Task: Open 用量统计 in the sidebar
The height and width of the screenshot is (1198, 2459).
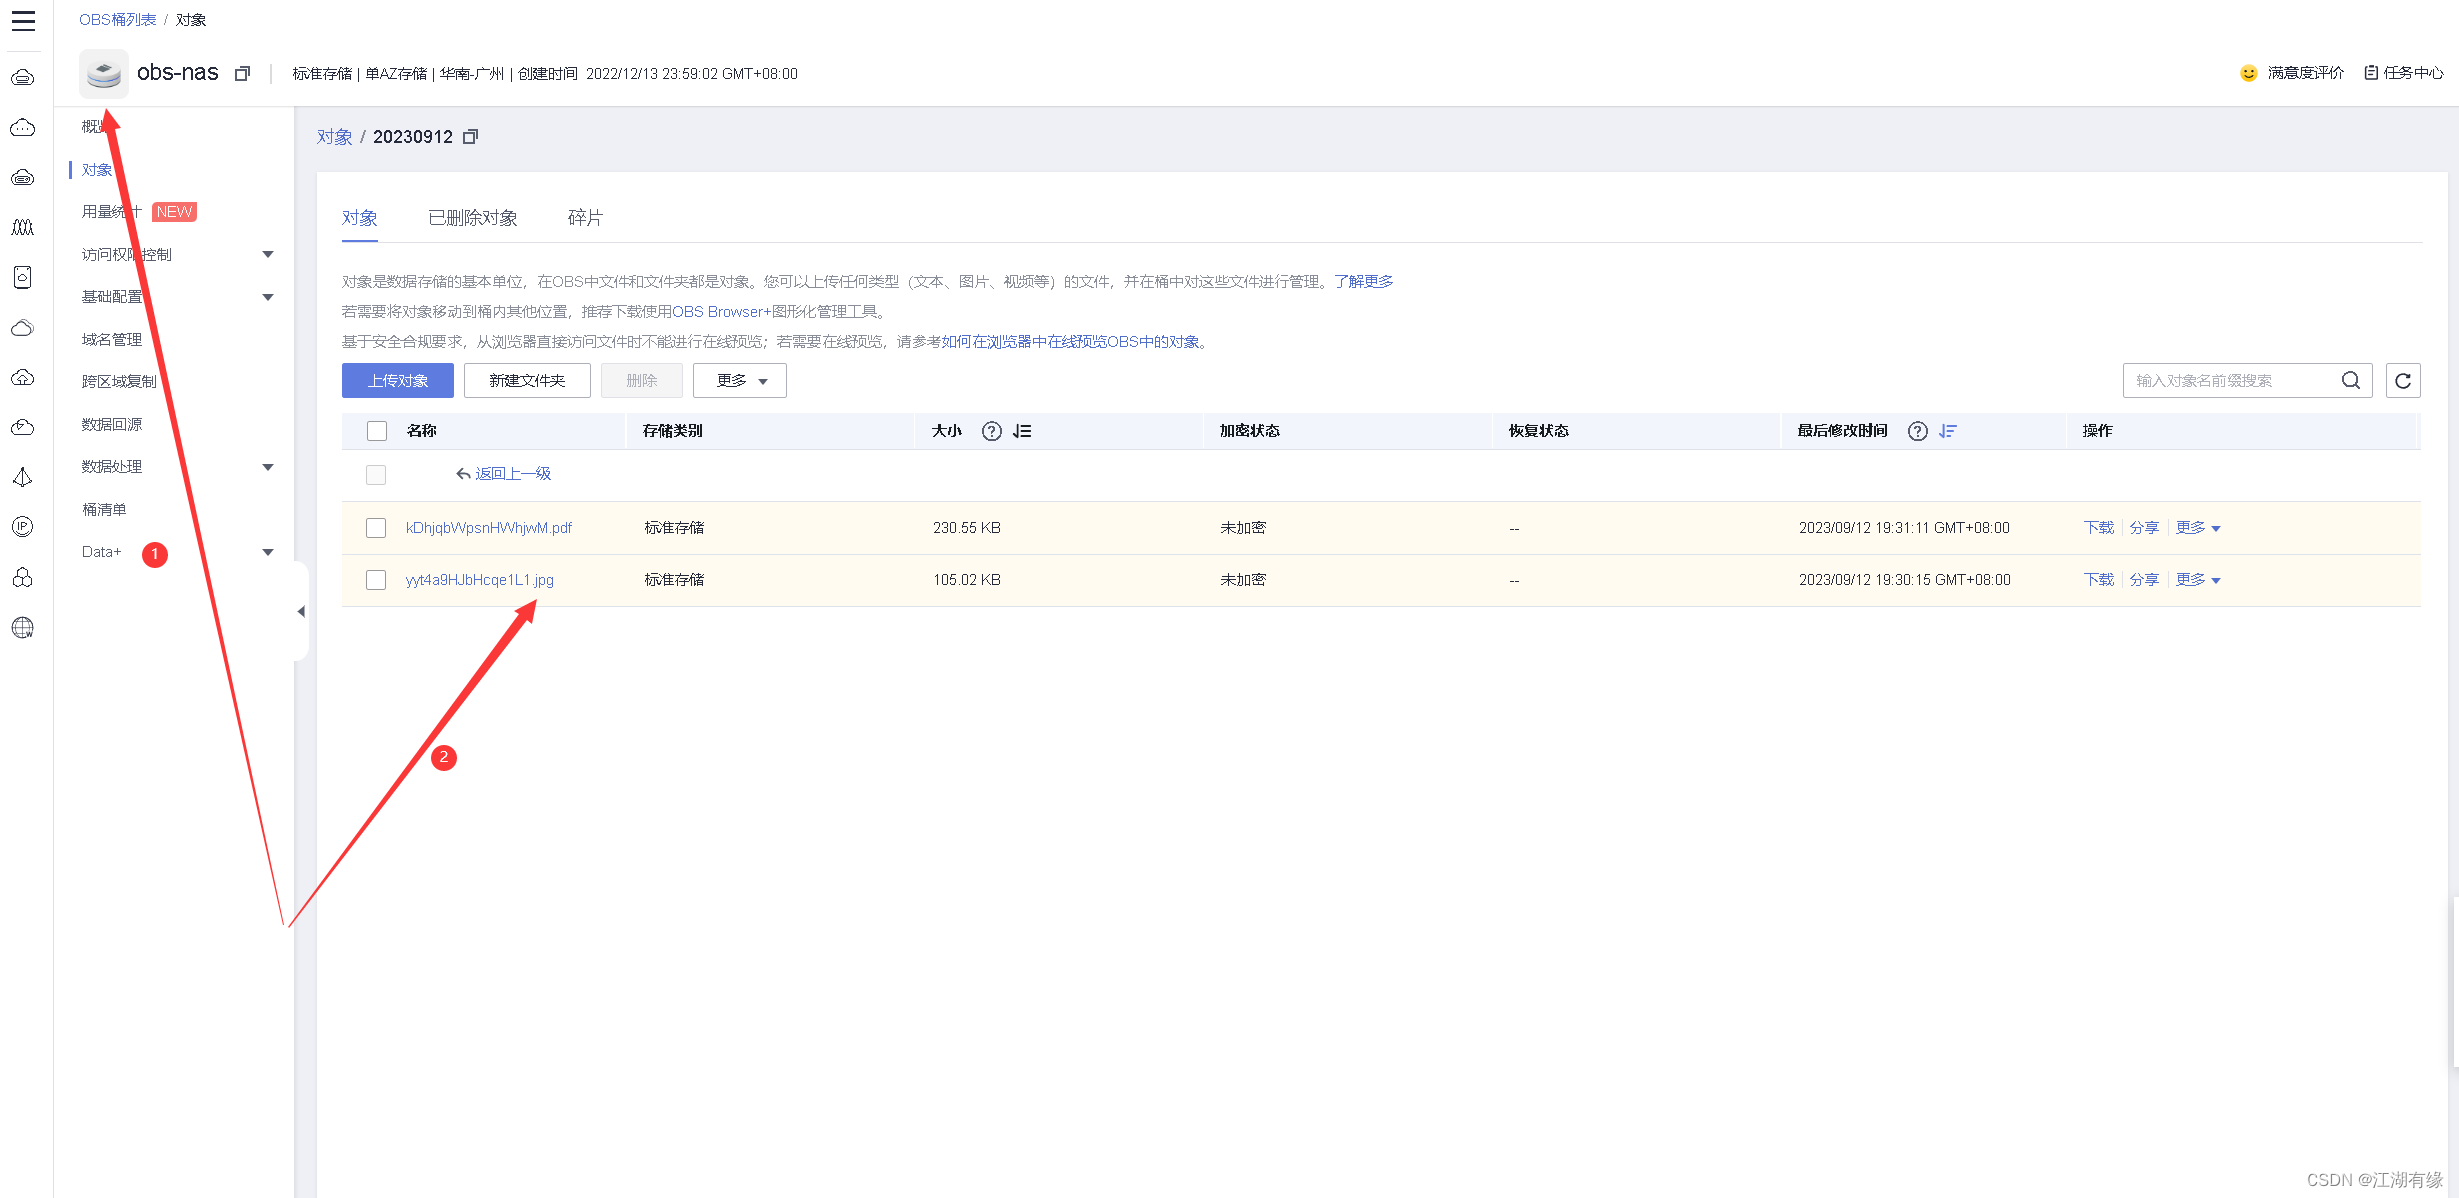Action: [x=112, y=212]
